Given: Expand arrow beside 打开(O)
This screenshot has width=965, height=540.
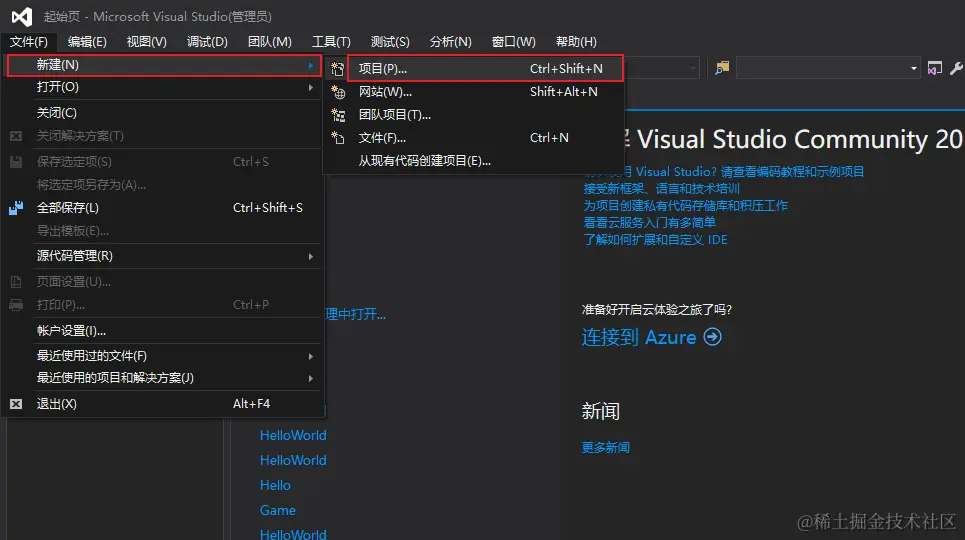Looking at the screenshot, I should (311, 87).
